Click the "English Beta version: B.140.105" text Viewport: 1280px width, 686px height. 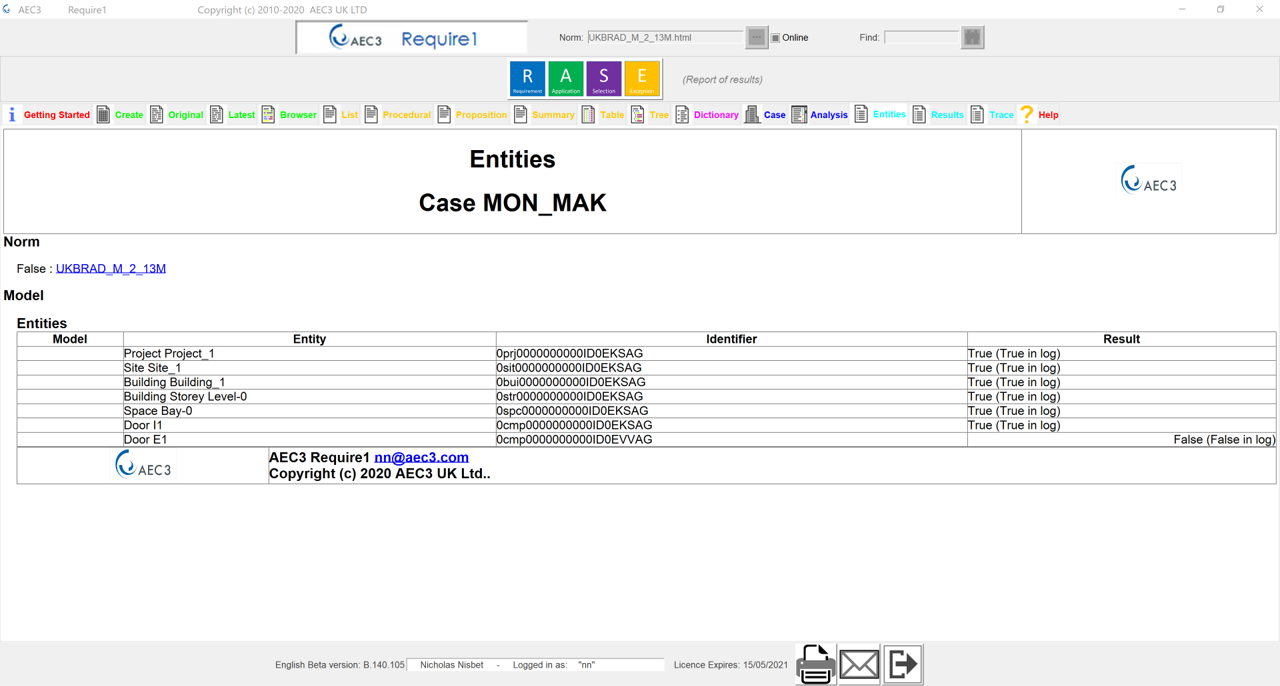(x=340, y=665)
